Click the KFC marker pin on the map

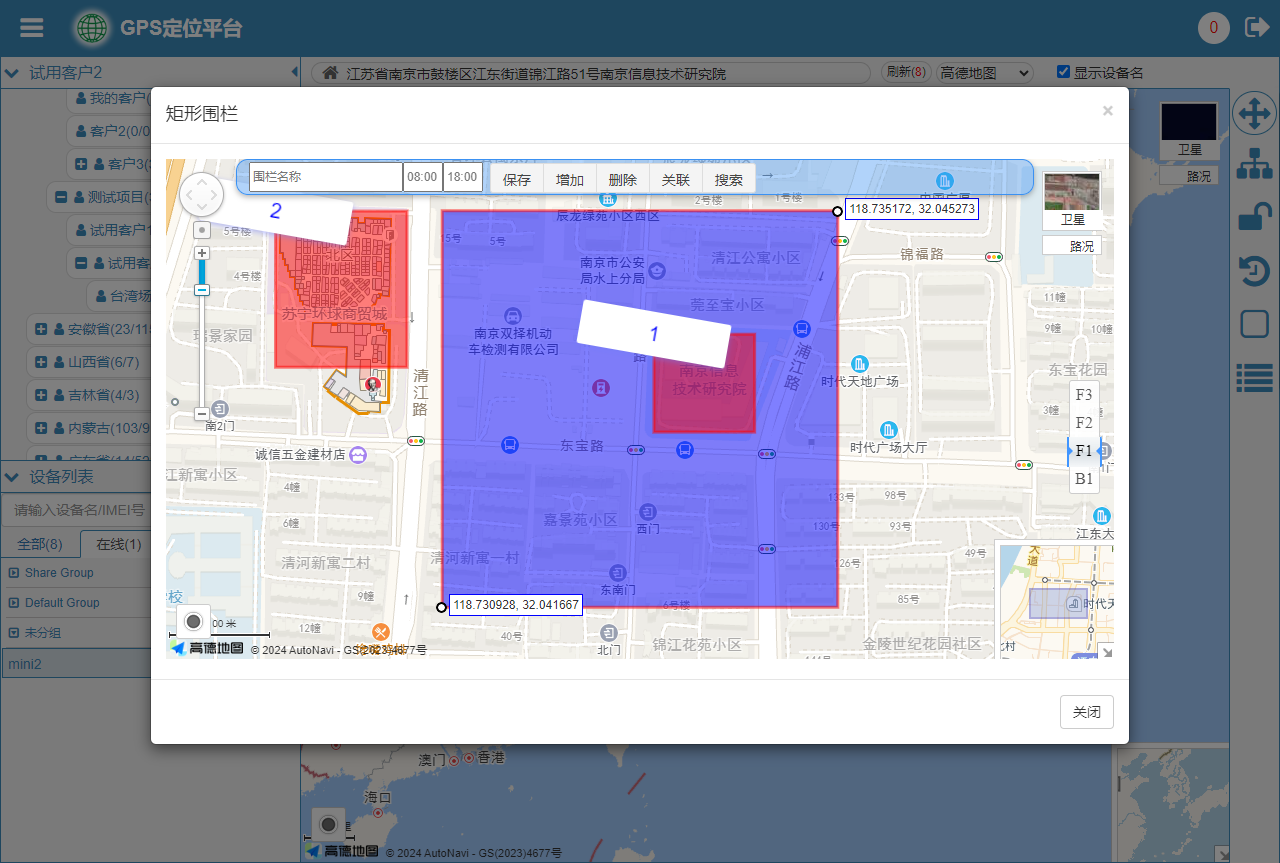click(373, 386)
